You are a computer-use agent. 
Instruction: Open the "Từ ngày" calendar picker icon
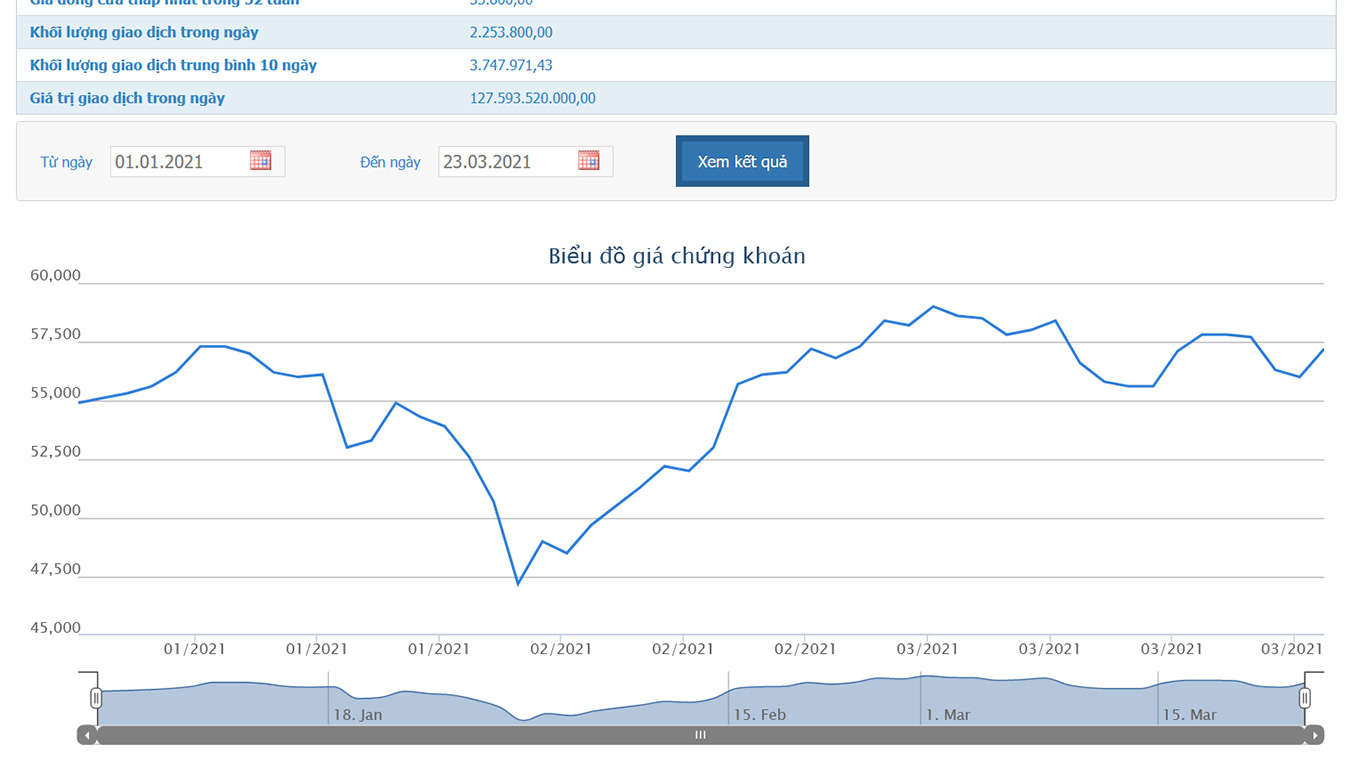point(261,161)
